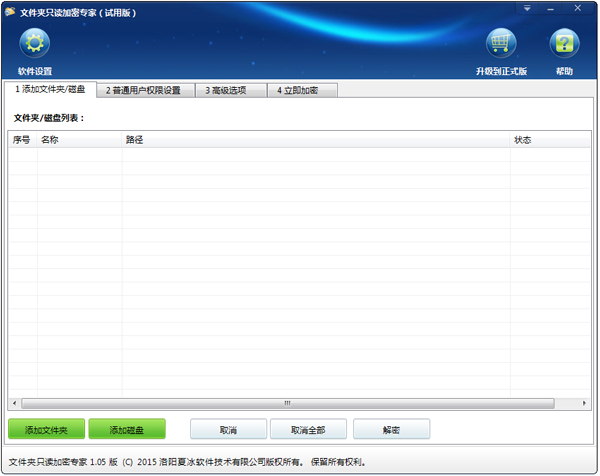
Task: Click the 升级到正式版 shopping cart icon
Action: (x=501, y=42)
